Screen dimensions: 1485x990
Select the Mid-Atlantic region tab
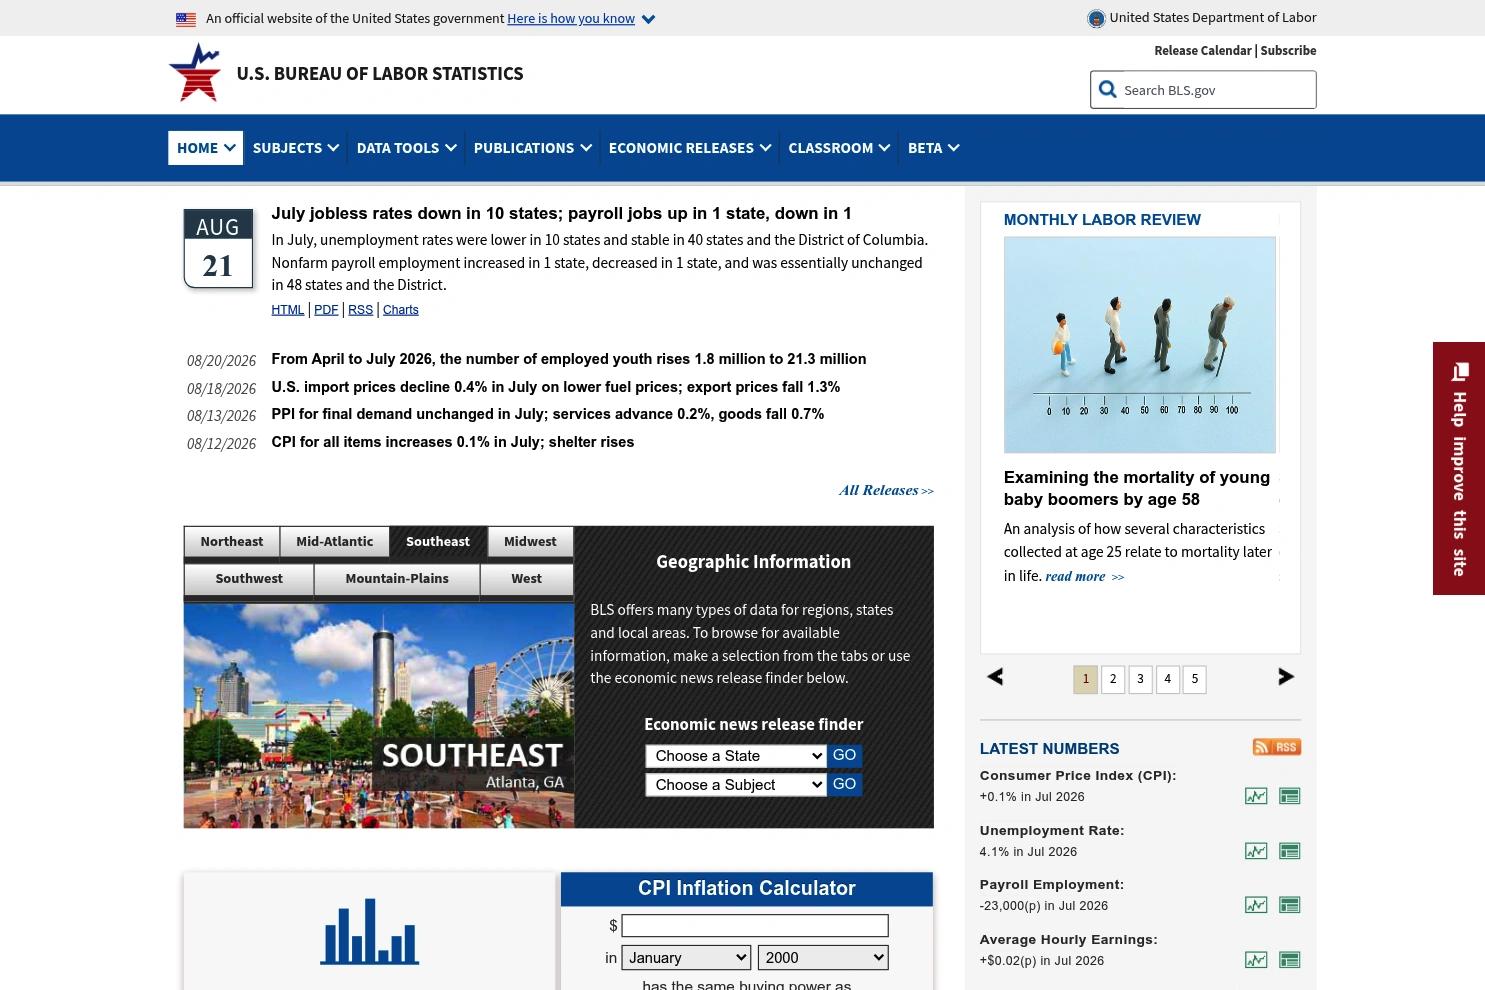click(x=334, y=541)
